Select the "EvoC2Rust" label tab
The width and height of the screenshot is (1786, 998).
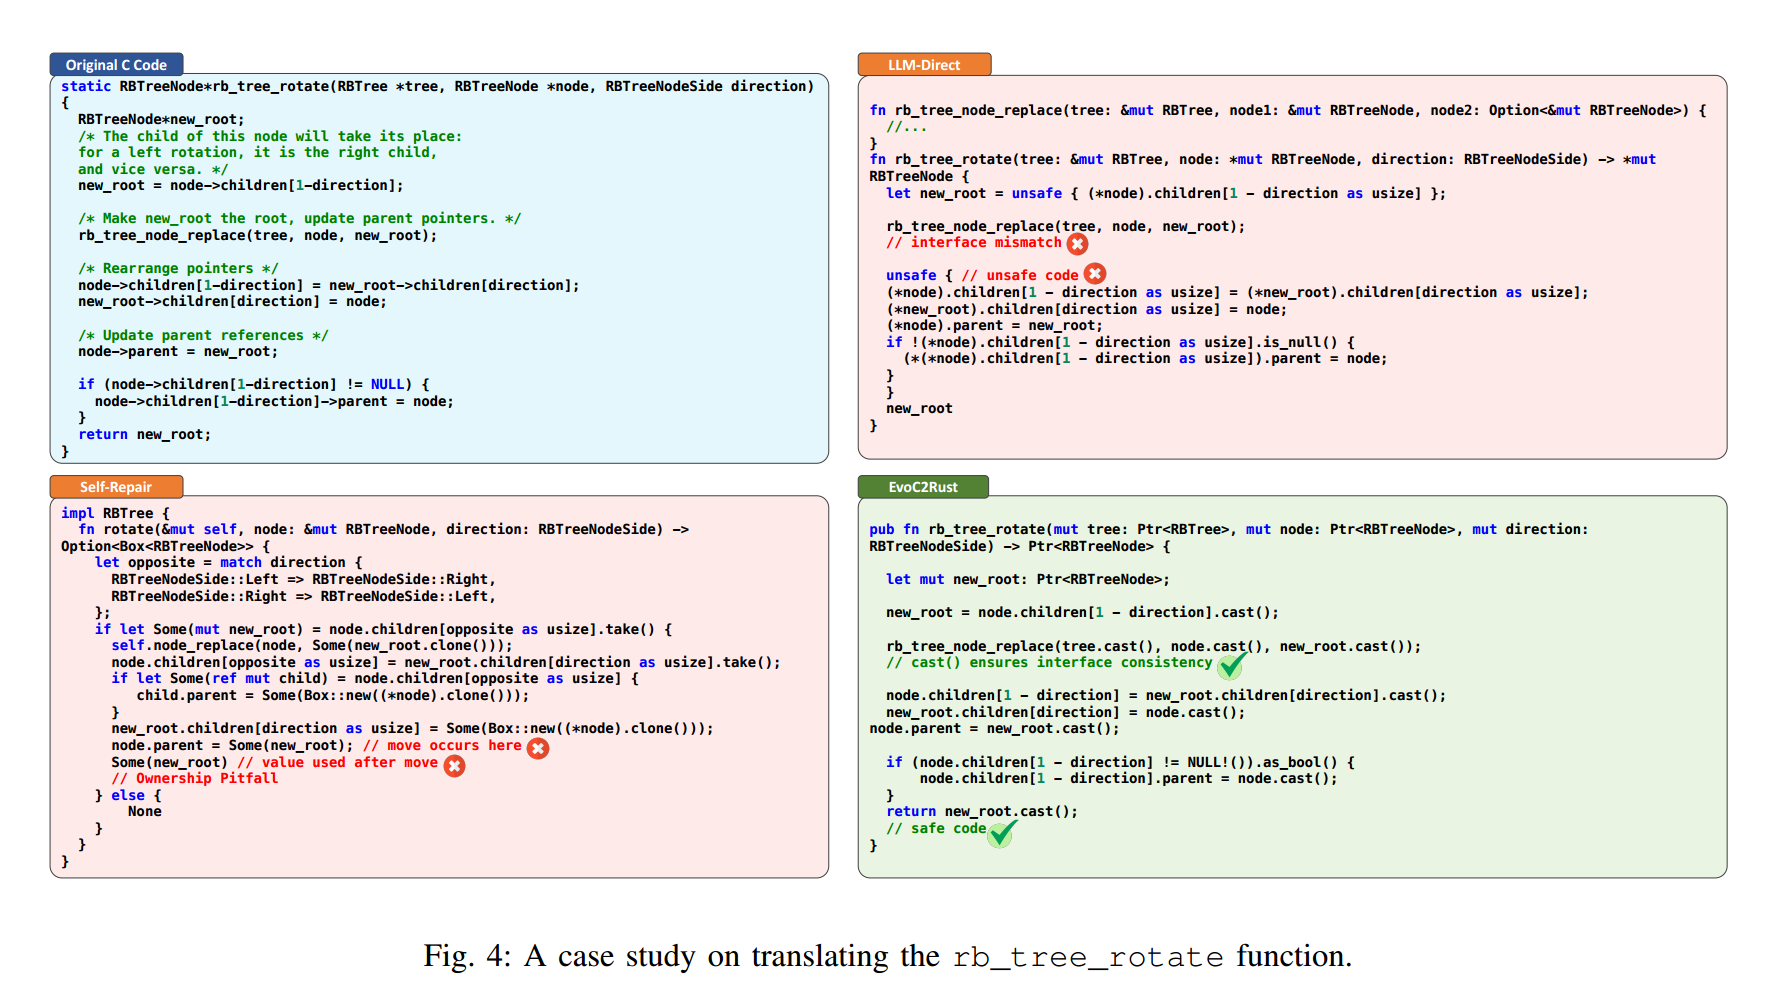coord(922,487)
